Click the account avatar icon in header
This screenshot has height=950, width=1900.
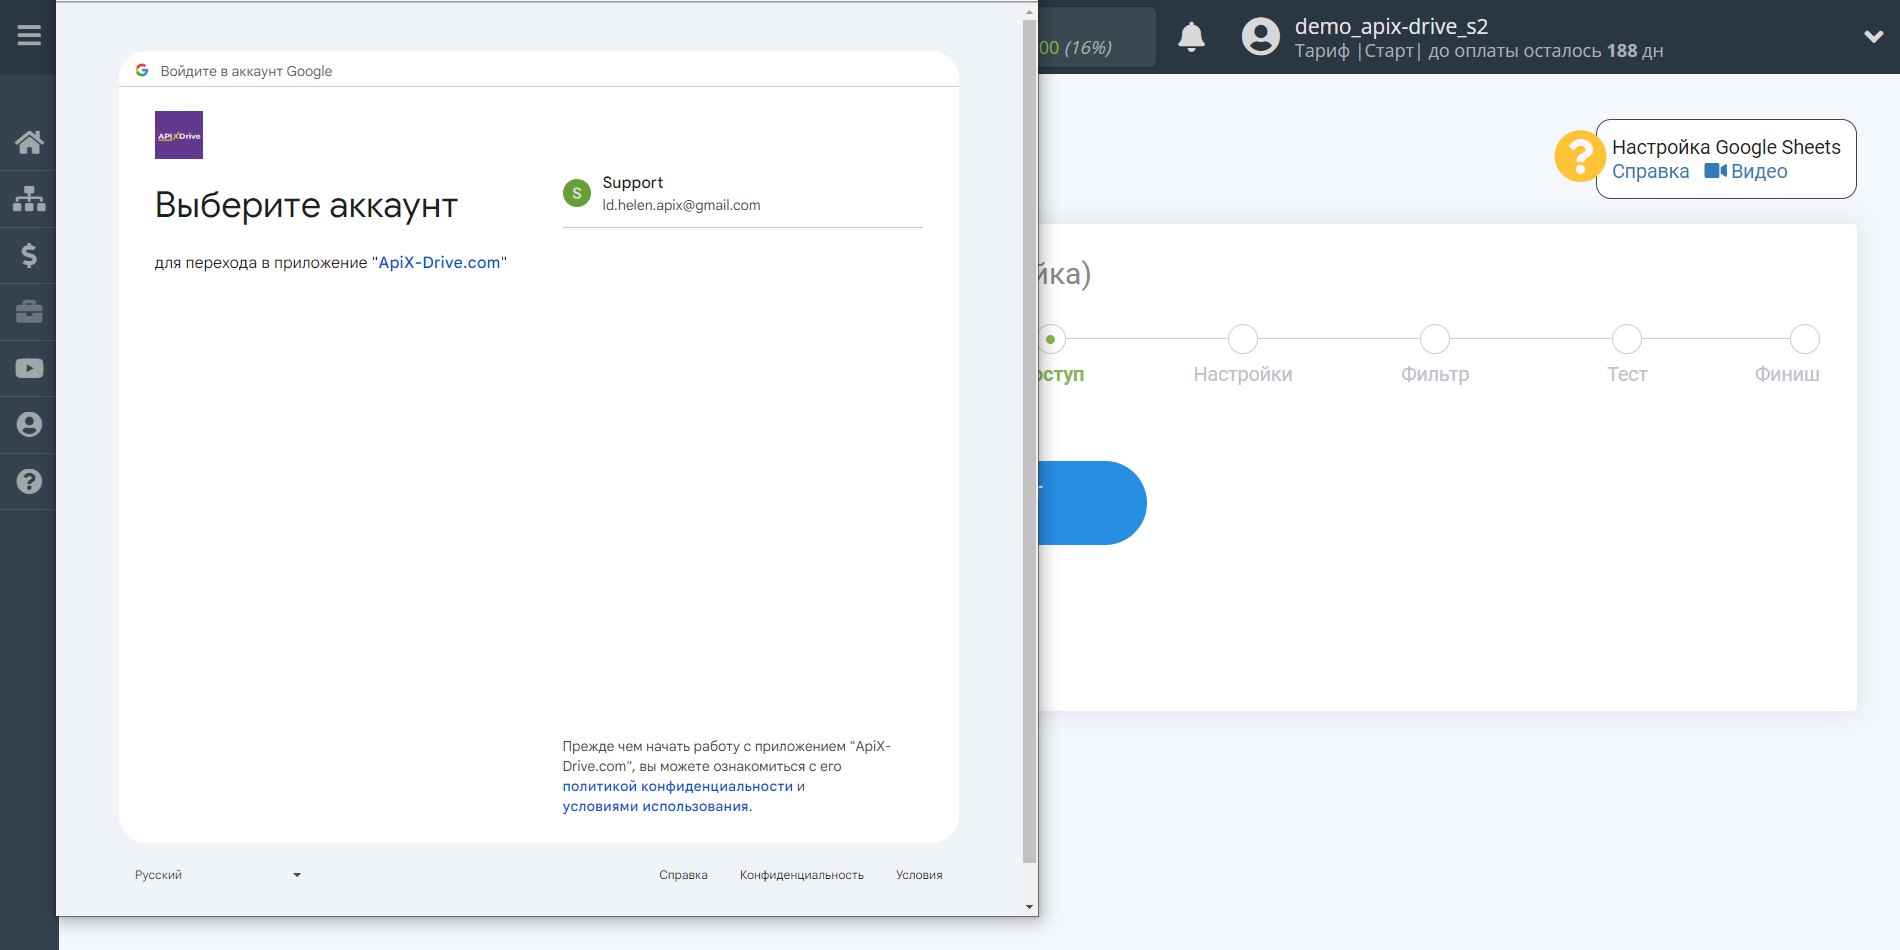click(x=1260, y=37)
